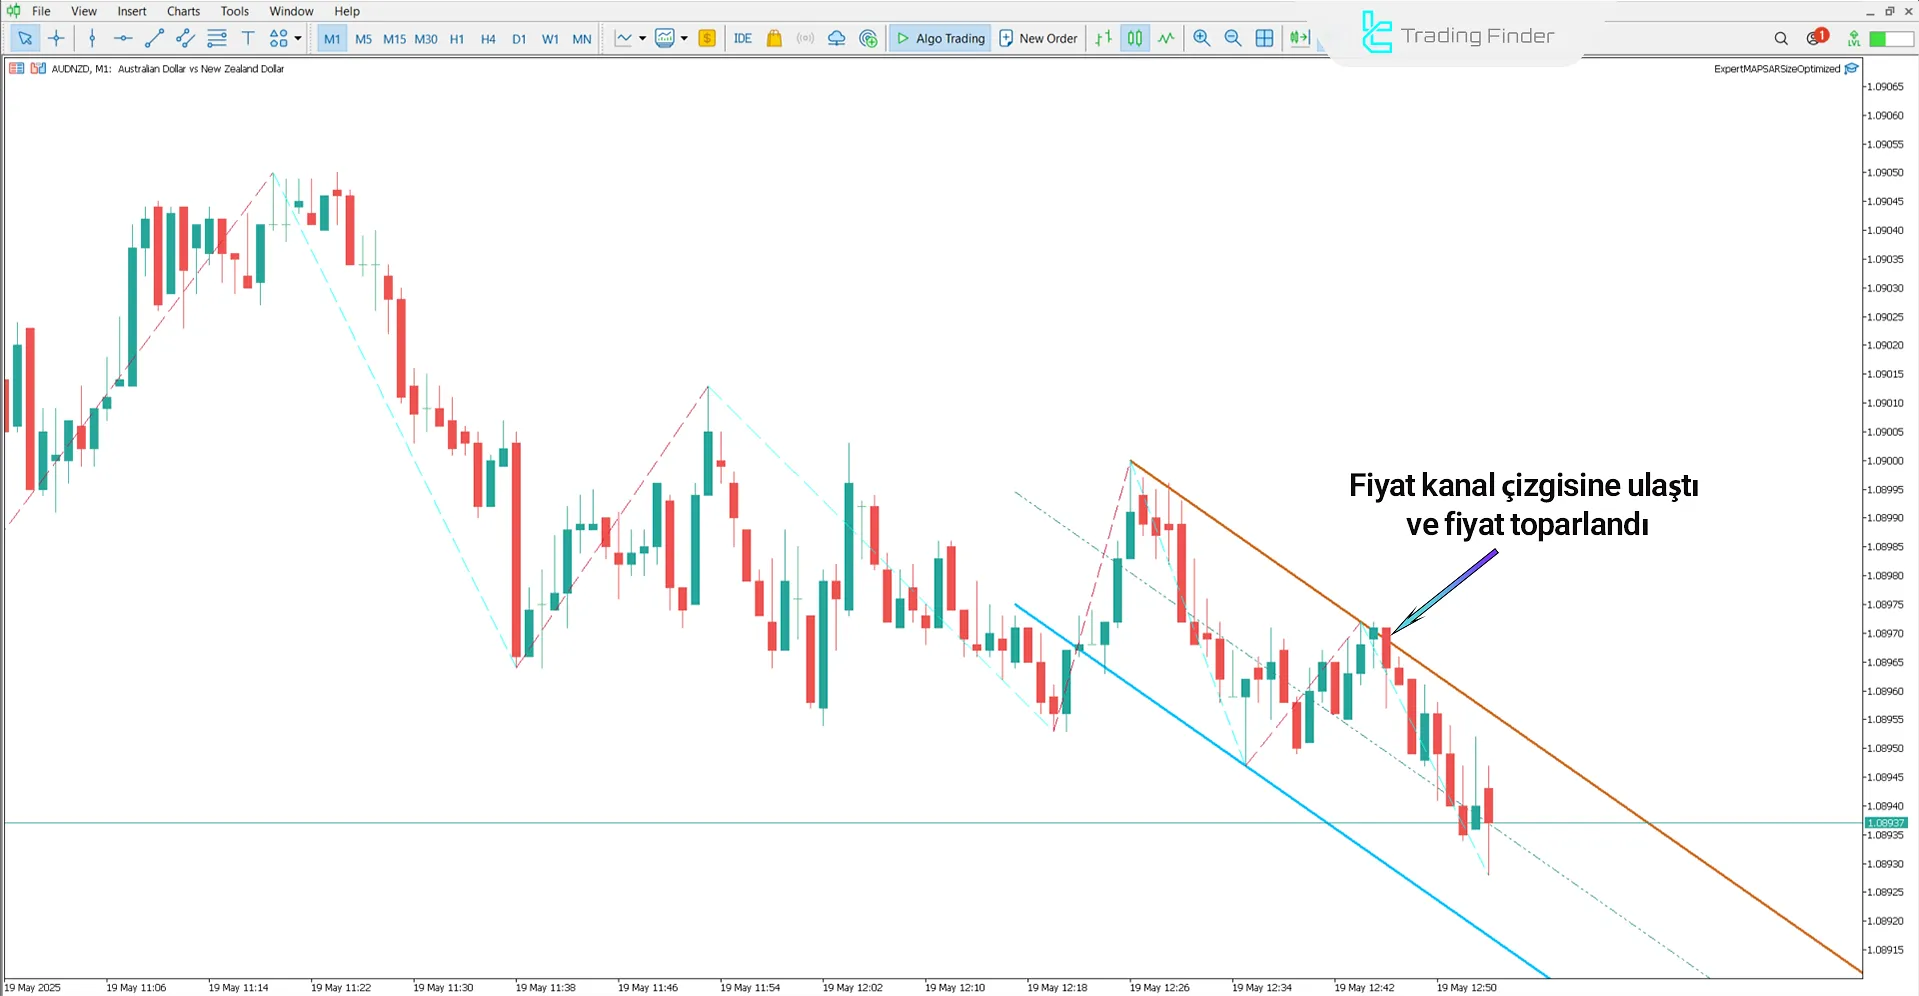
Task: Click the tile windows grid icon
Action: [x=1265, y=38]
